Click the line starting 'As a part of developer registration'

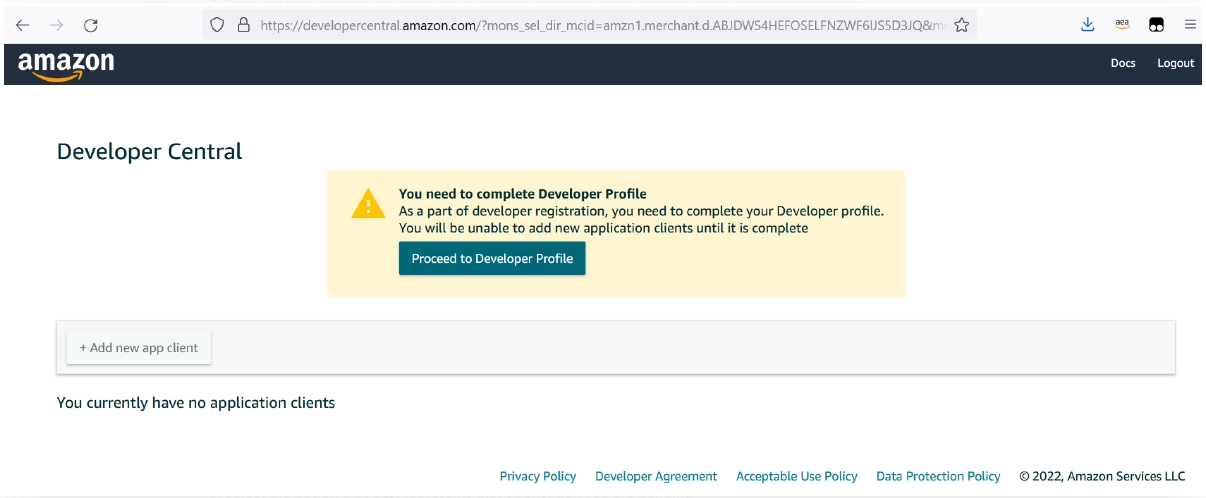pyautogui.click(x=641, y=211)
